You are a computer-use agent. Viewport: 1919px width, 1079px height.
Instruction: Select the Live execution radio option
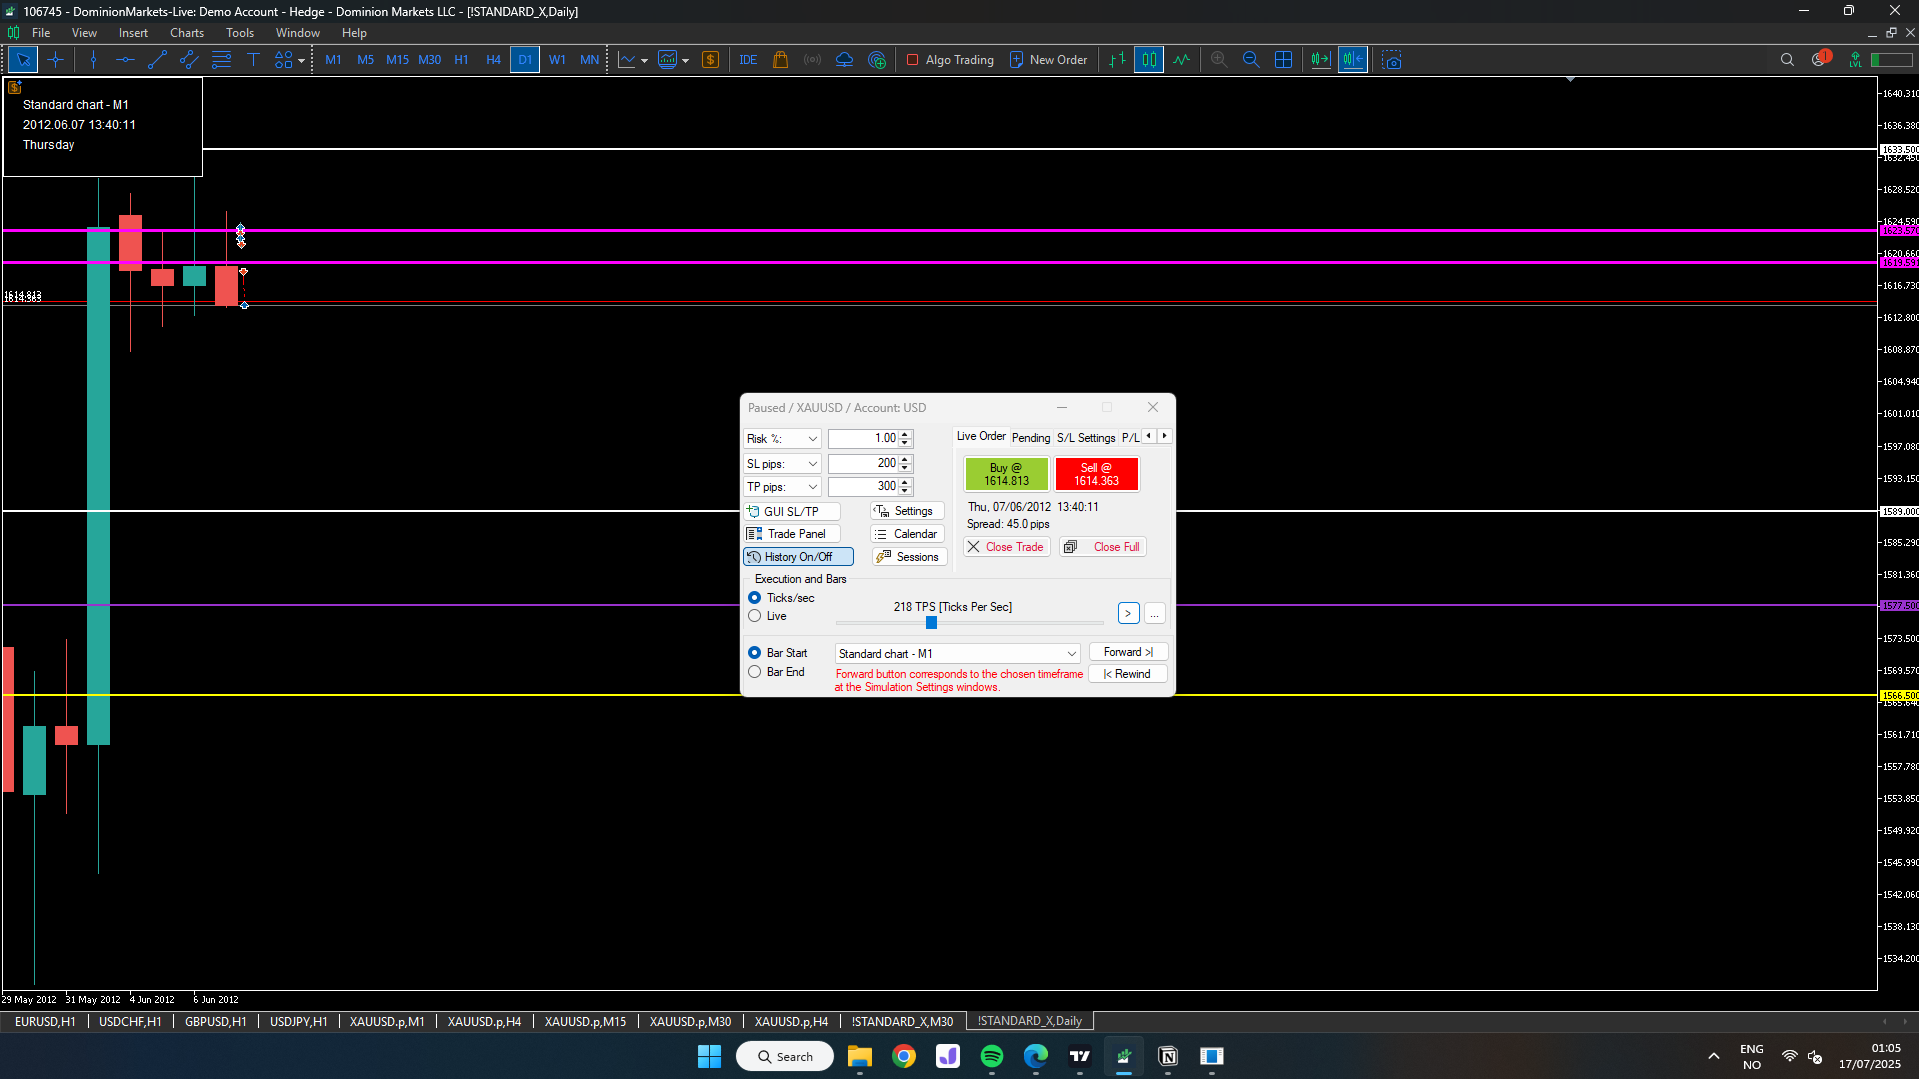(x=755, y=616)
